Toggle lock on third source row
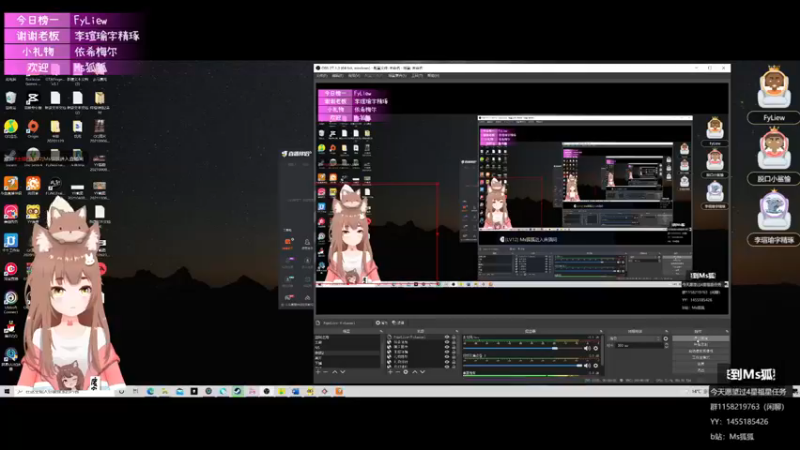 point(454,347)
